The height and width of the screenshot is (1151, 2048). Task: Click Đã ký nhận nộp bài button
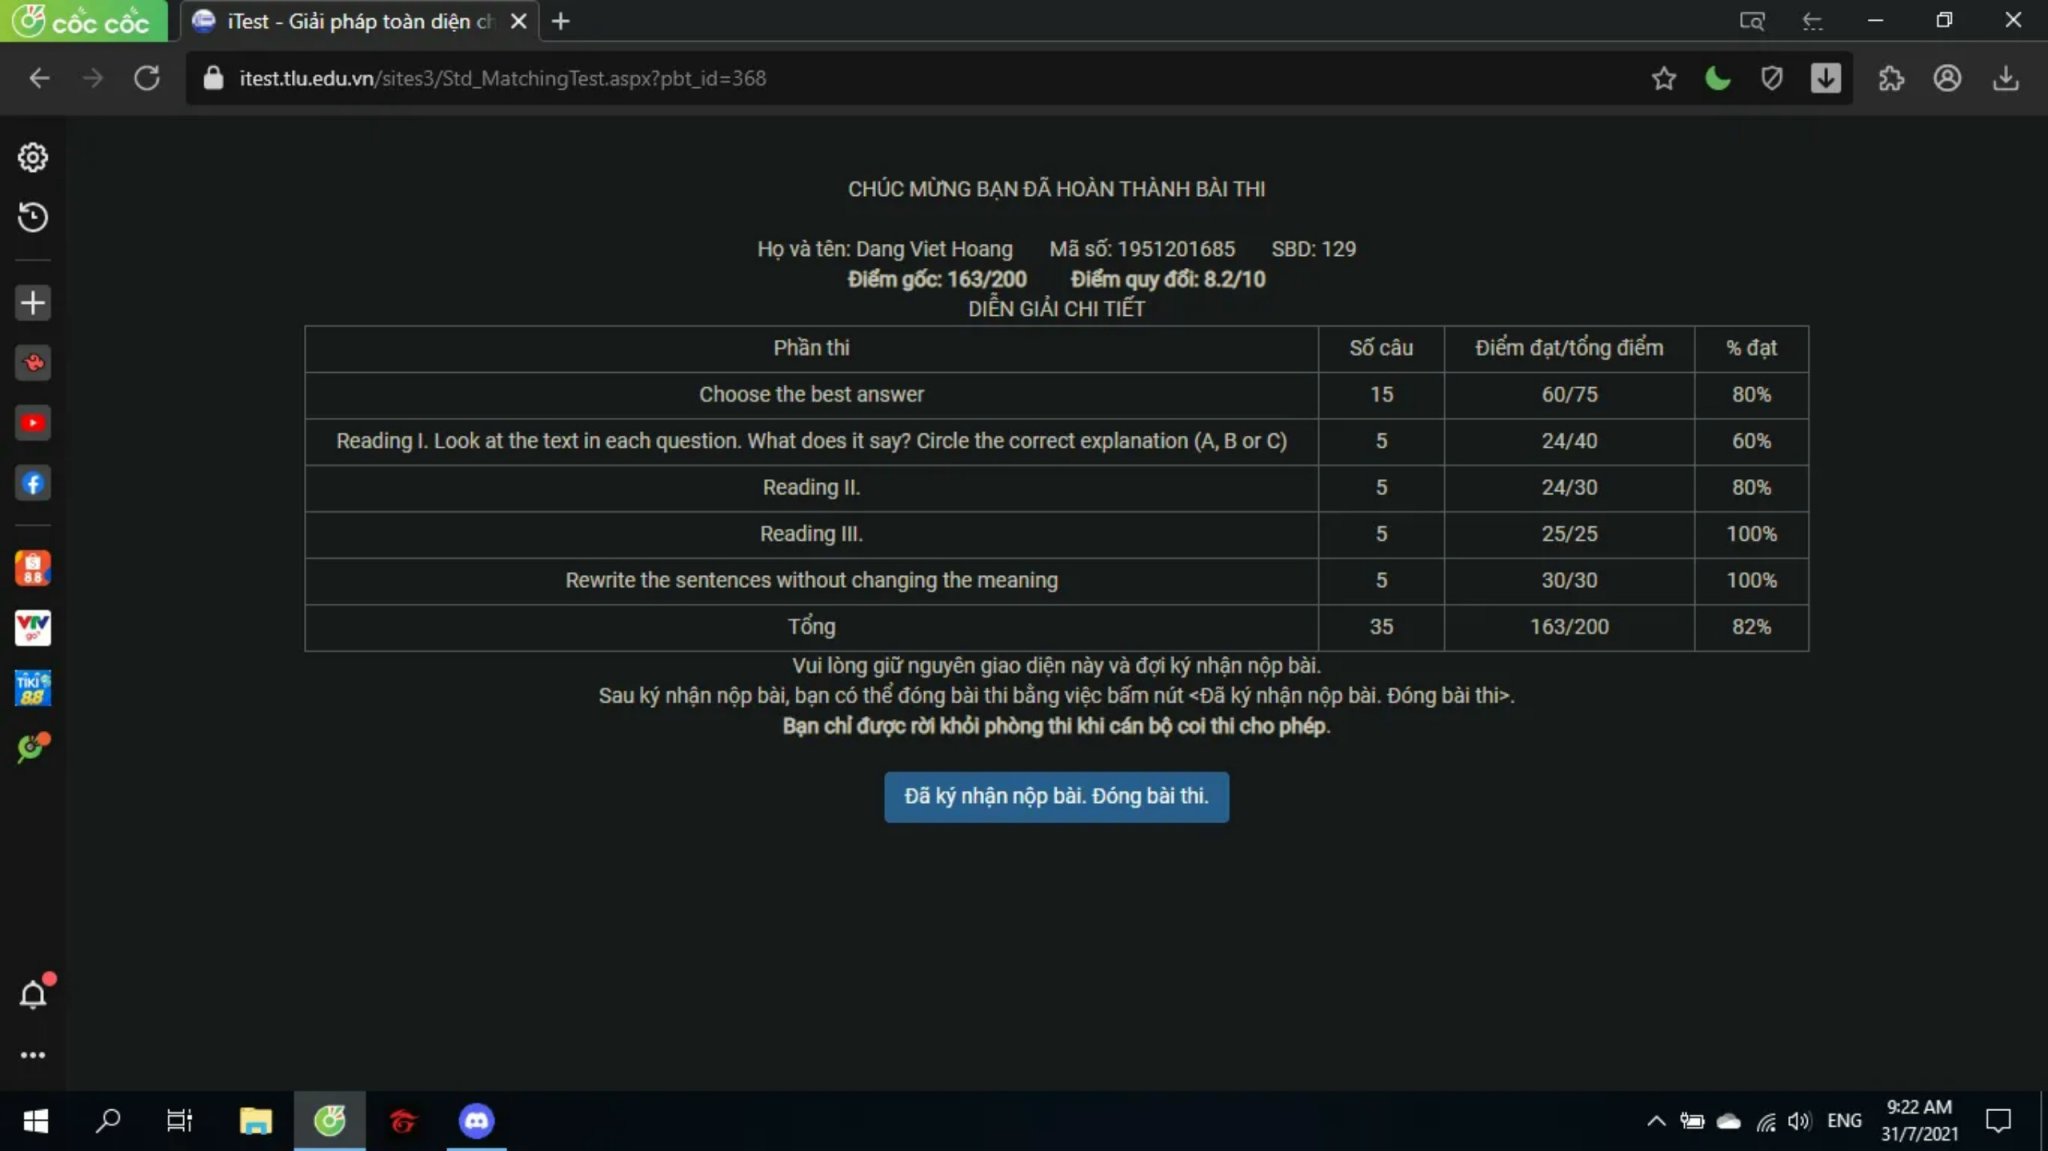[x=1056, y=796]
